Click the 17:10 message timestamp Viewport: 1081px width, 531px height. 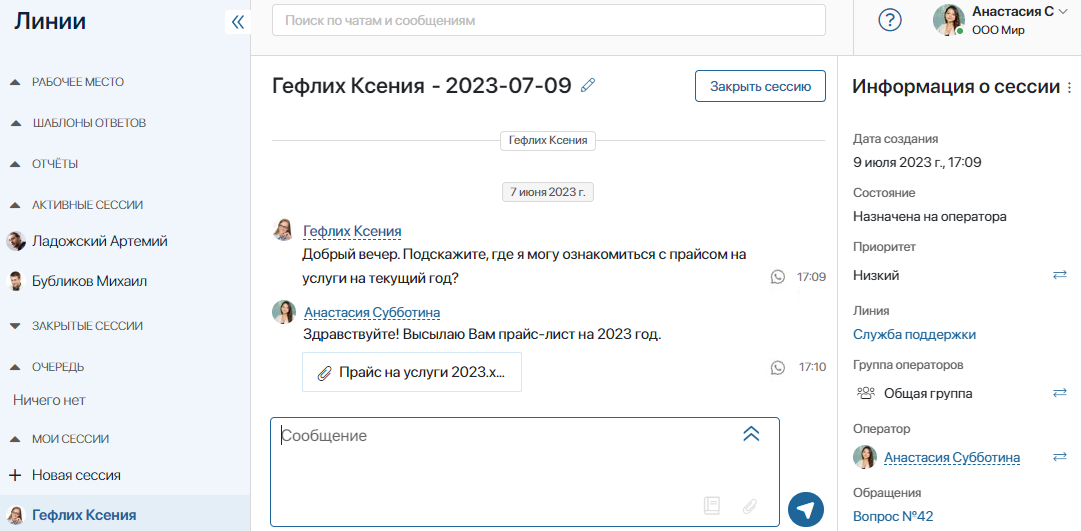(811, 368)
